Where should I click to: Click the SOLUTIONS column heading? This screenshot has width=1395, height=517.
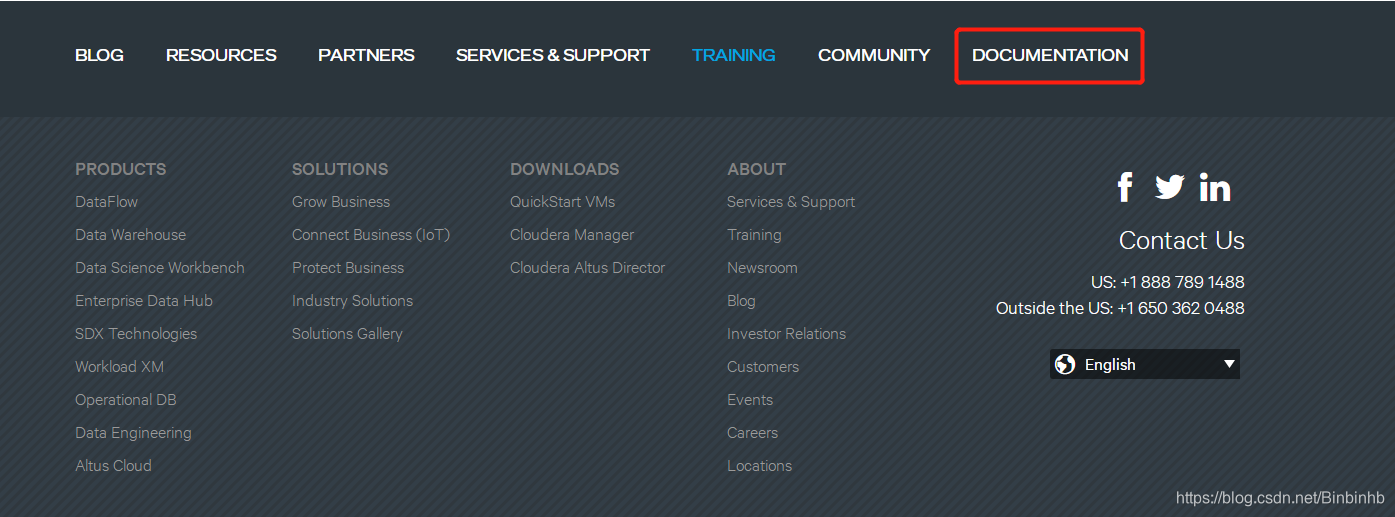coord(340,169)
